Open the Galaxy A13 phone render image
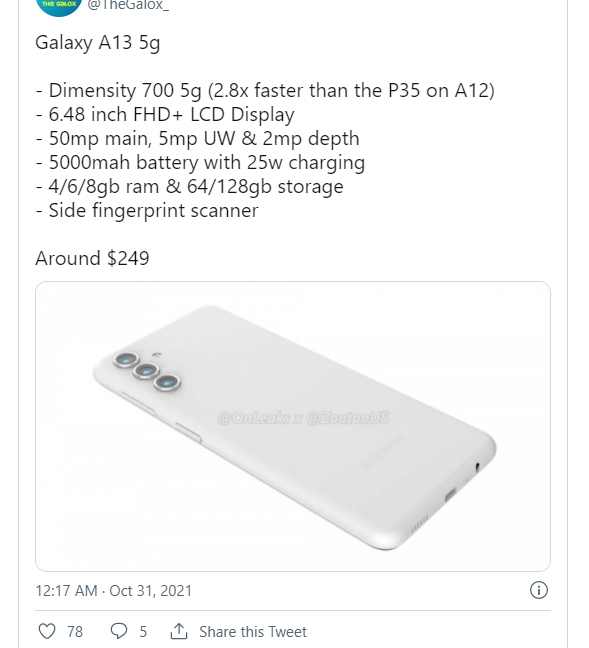The height and width of the screenshot is (648, 589). coord(293,426)
